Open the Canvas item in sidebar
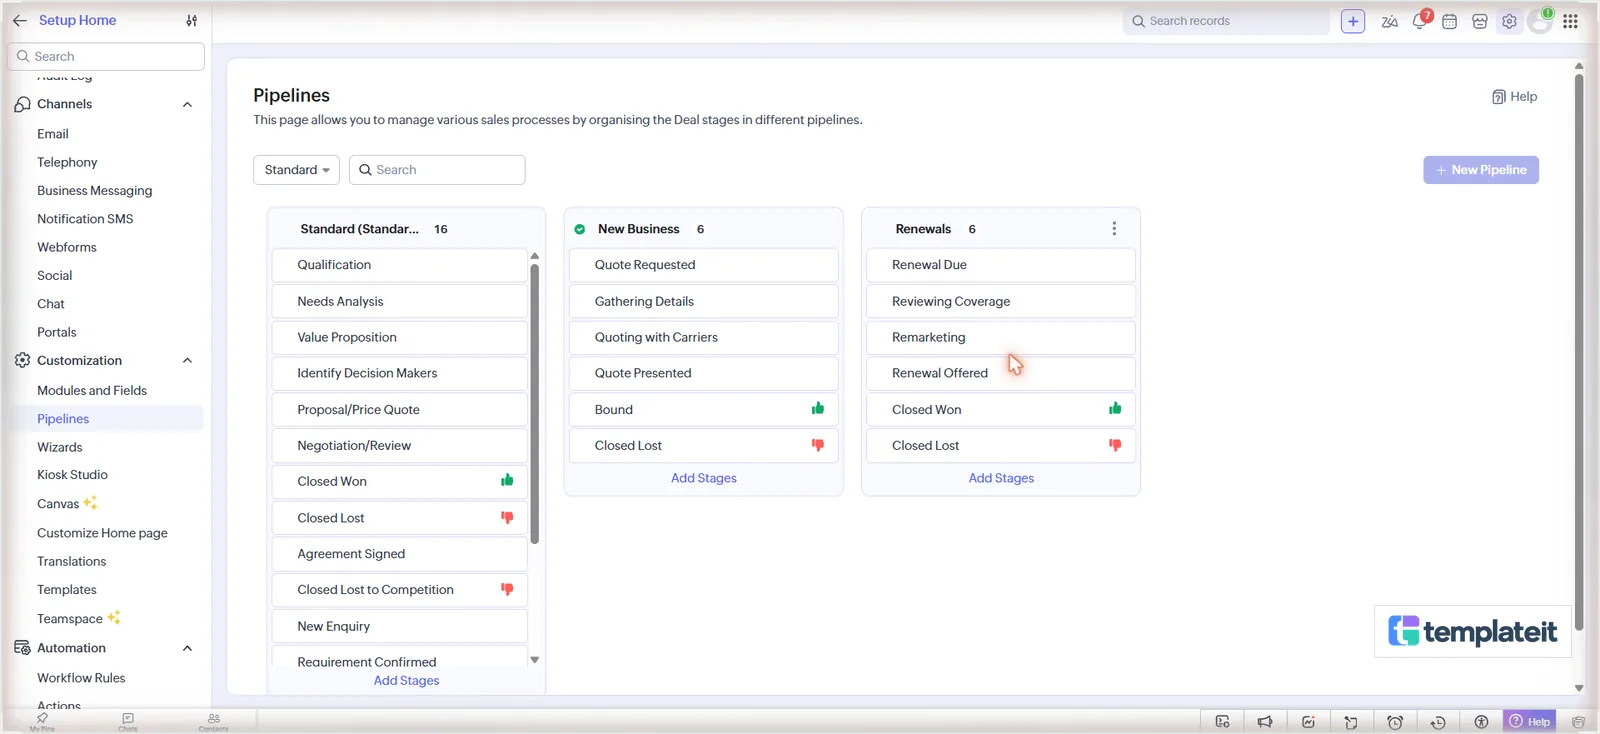The width and height of the screenshot is (1600, 734). point(58,504)
